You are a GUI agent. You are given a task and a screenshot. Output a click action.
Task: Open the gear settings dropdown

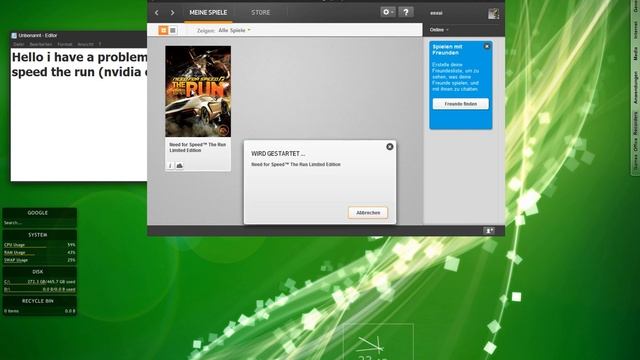387,12
